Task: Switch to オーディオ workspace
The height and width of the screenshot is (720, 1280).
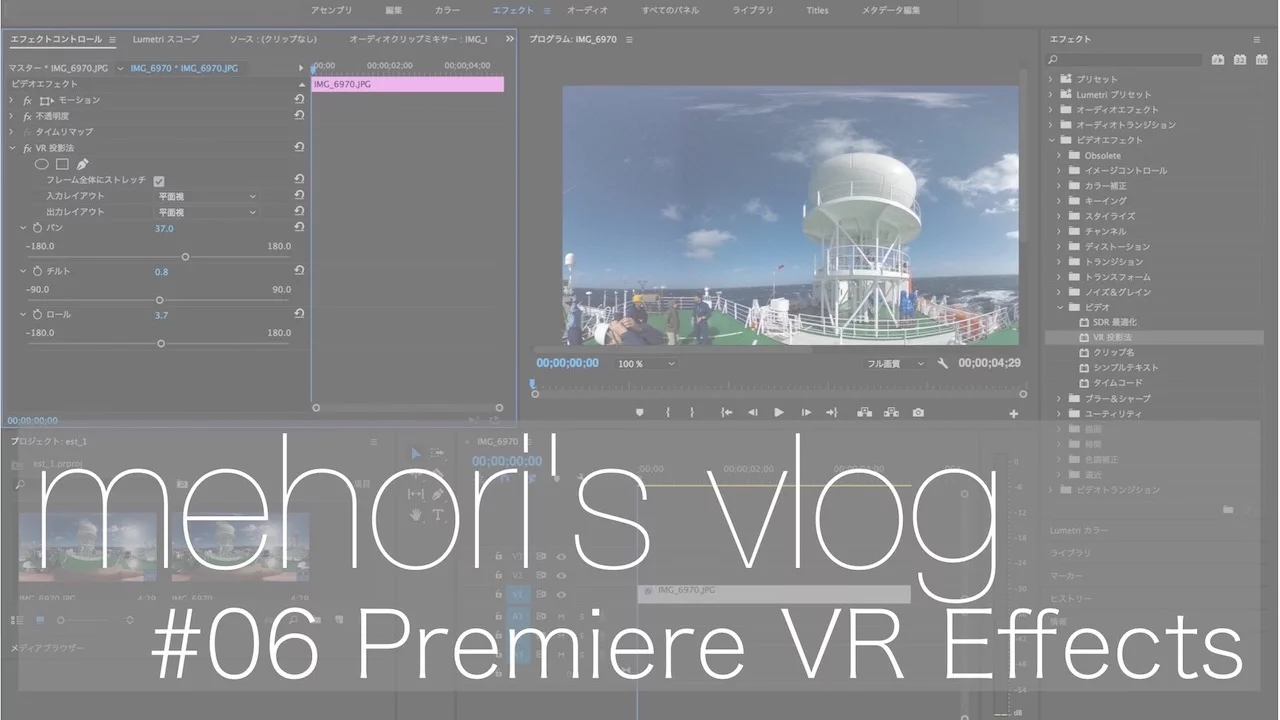Action: pos(588,10)
